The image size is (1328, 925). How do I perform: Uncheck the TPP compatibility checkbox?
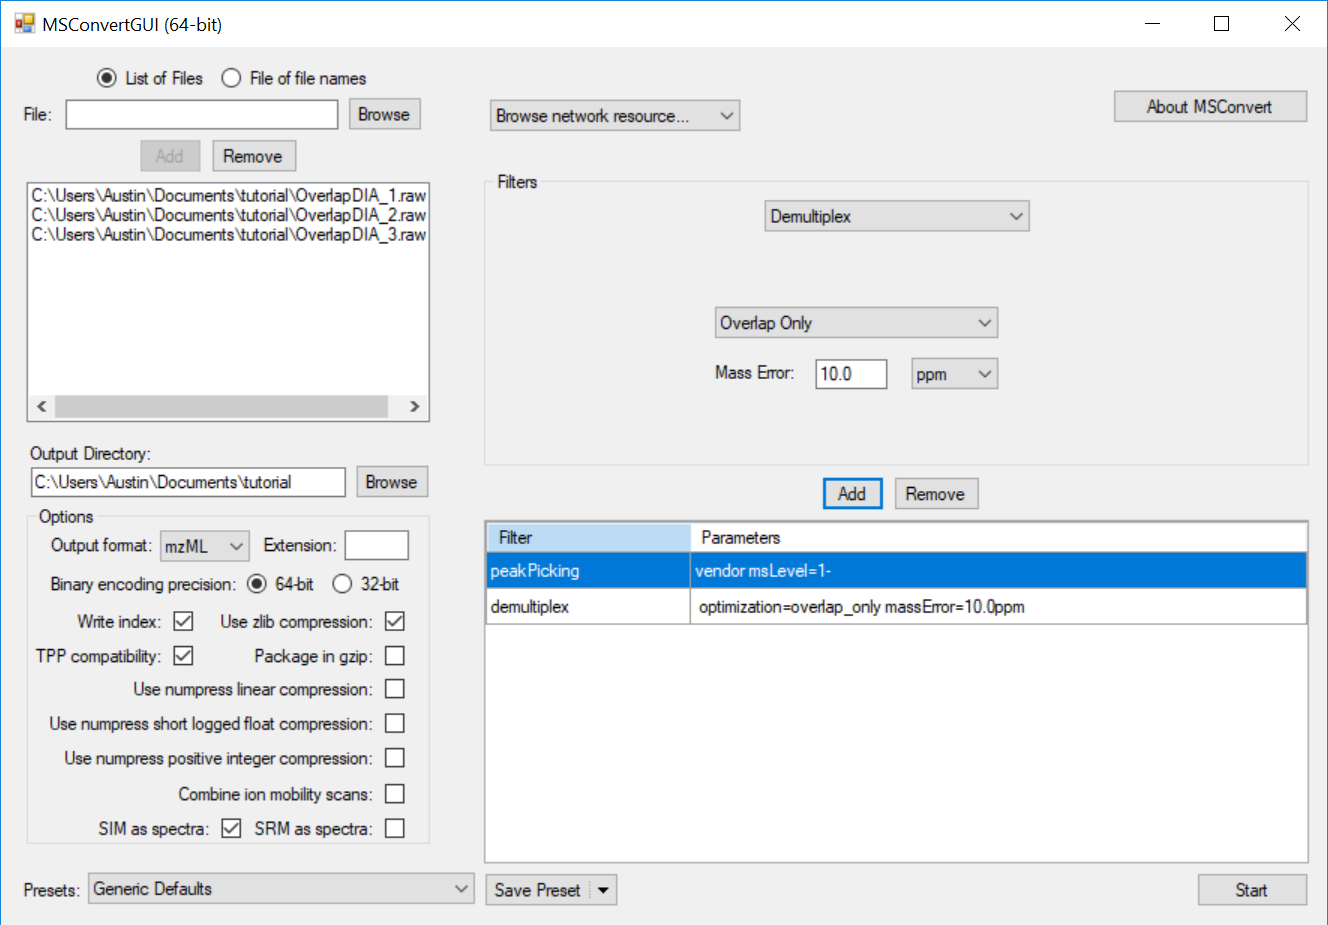[x=183, y=656]
